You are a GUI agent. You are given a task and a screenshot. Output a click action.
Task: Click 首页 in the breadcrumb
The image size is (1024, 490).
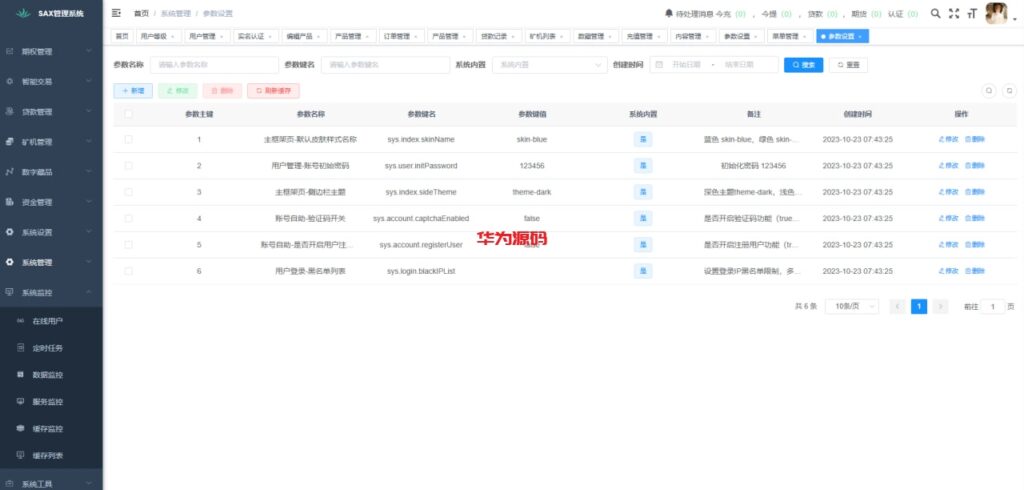(x=140, y=13)
